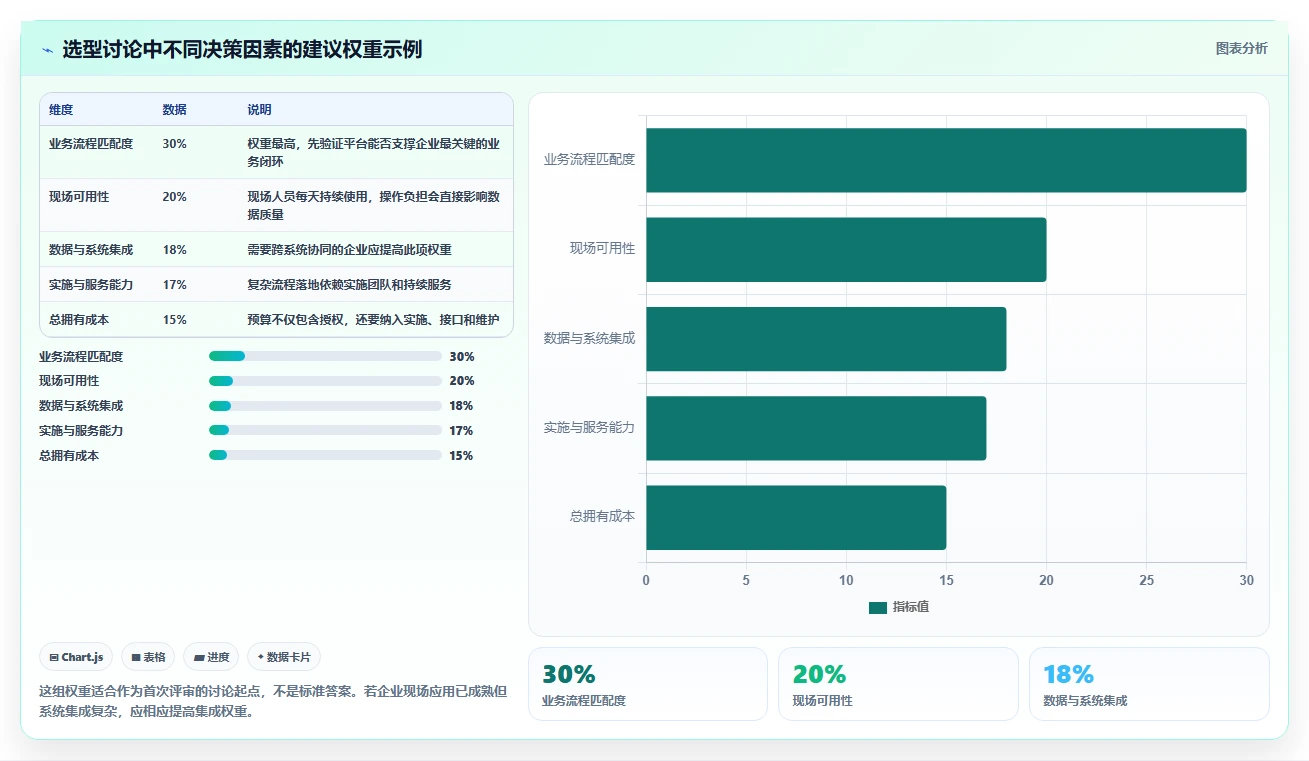Click table cell 实施与服务能力
This screenshot has height=761, width=1309.
(x=91, y=285)
